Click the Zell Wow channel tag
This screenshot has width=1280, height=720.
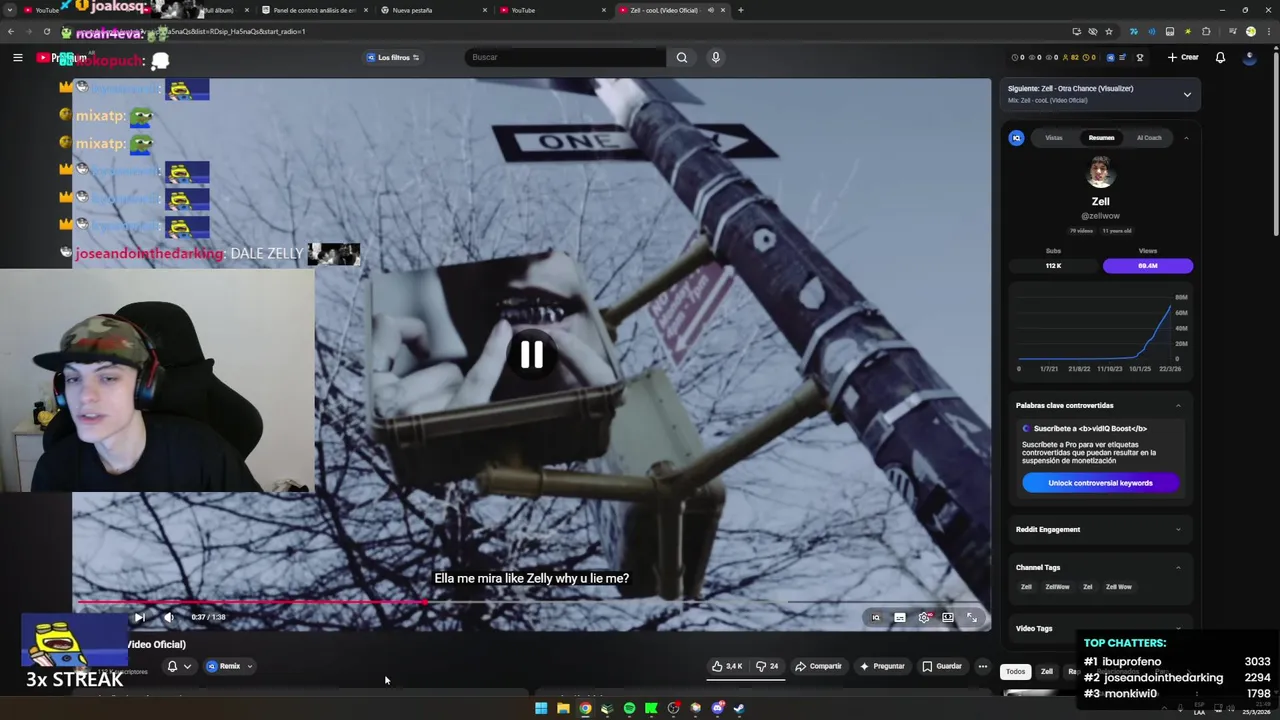point(1118,587)
